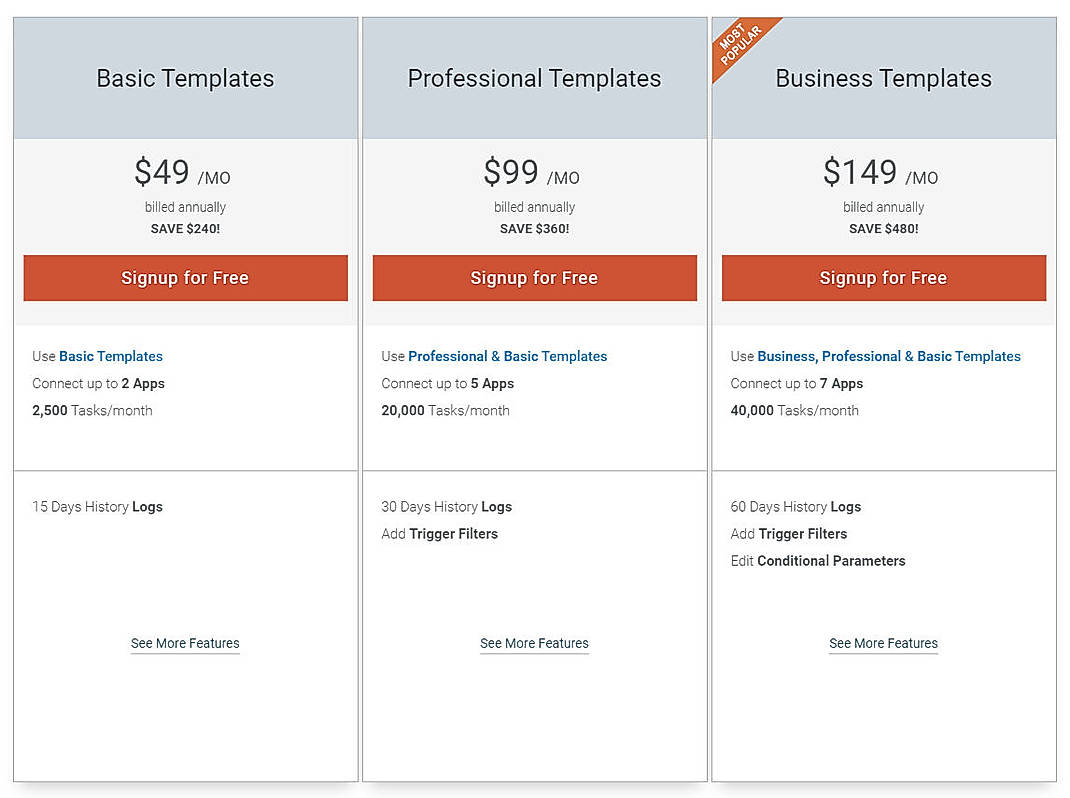Viewport: 1070px width, 798px height.
Task: Click billed annually under Business price
Action: click(x=883, y=207)
